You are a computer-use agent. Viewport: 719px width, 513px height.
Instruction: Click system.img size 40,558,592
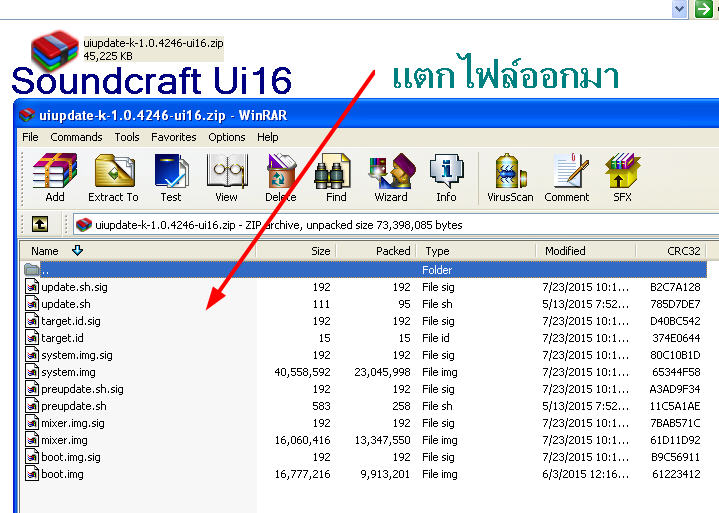point(302,372)
